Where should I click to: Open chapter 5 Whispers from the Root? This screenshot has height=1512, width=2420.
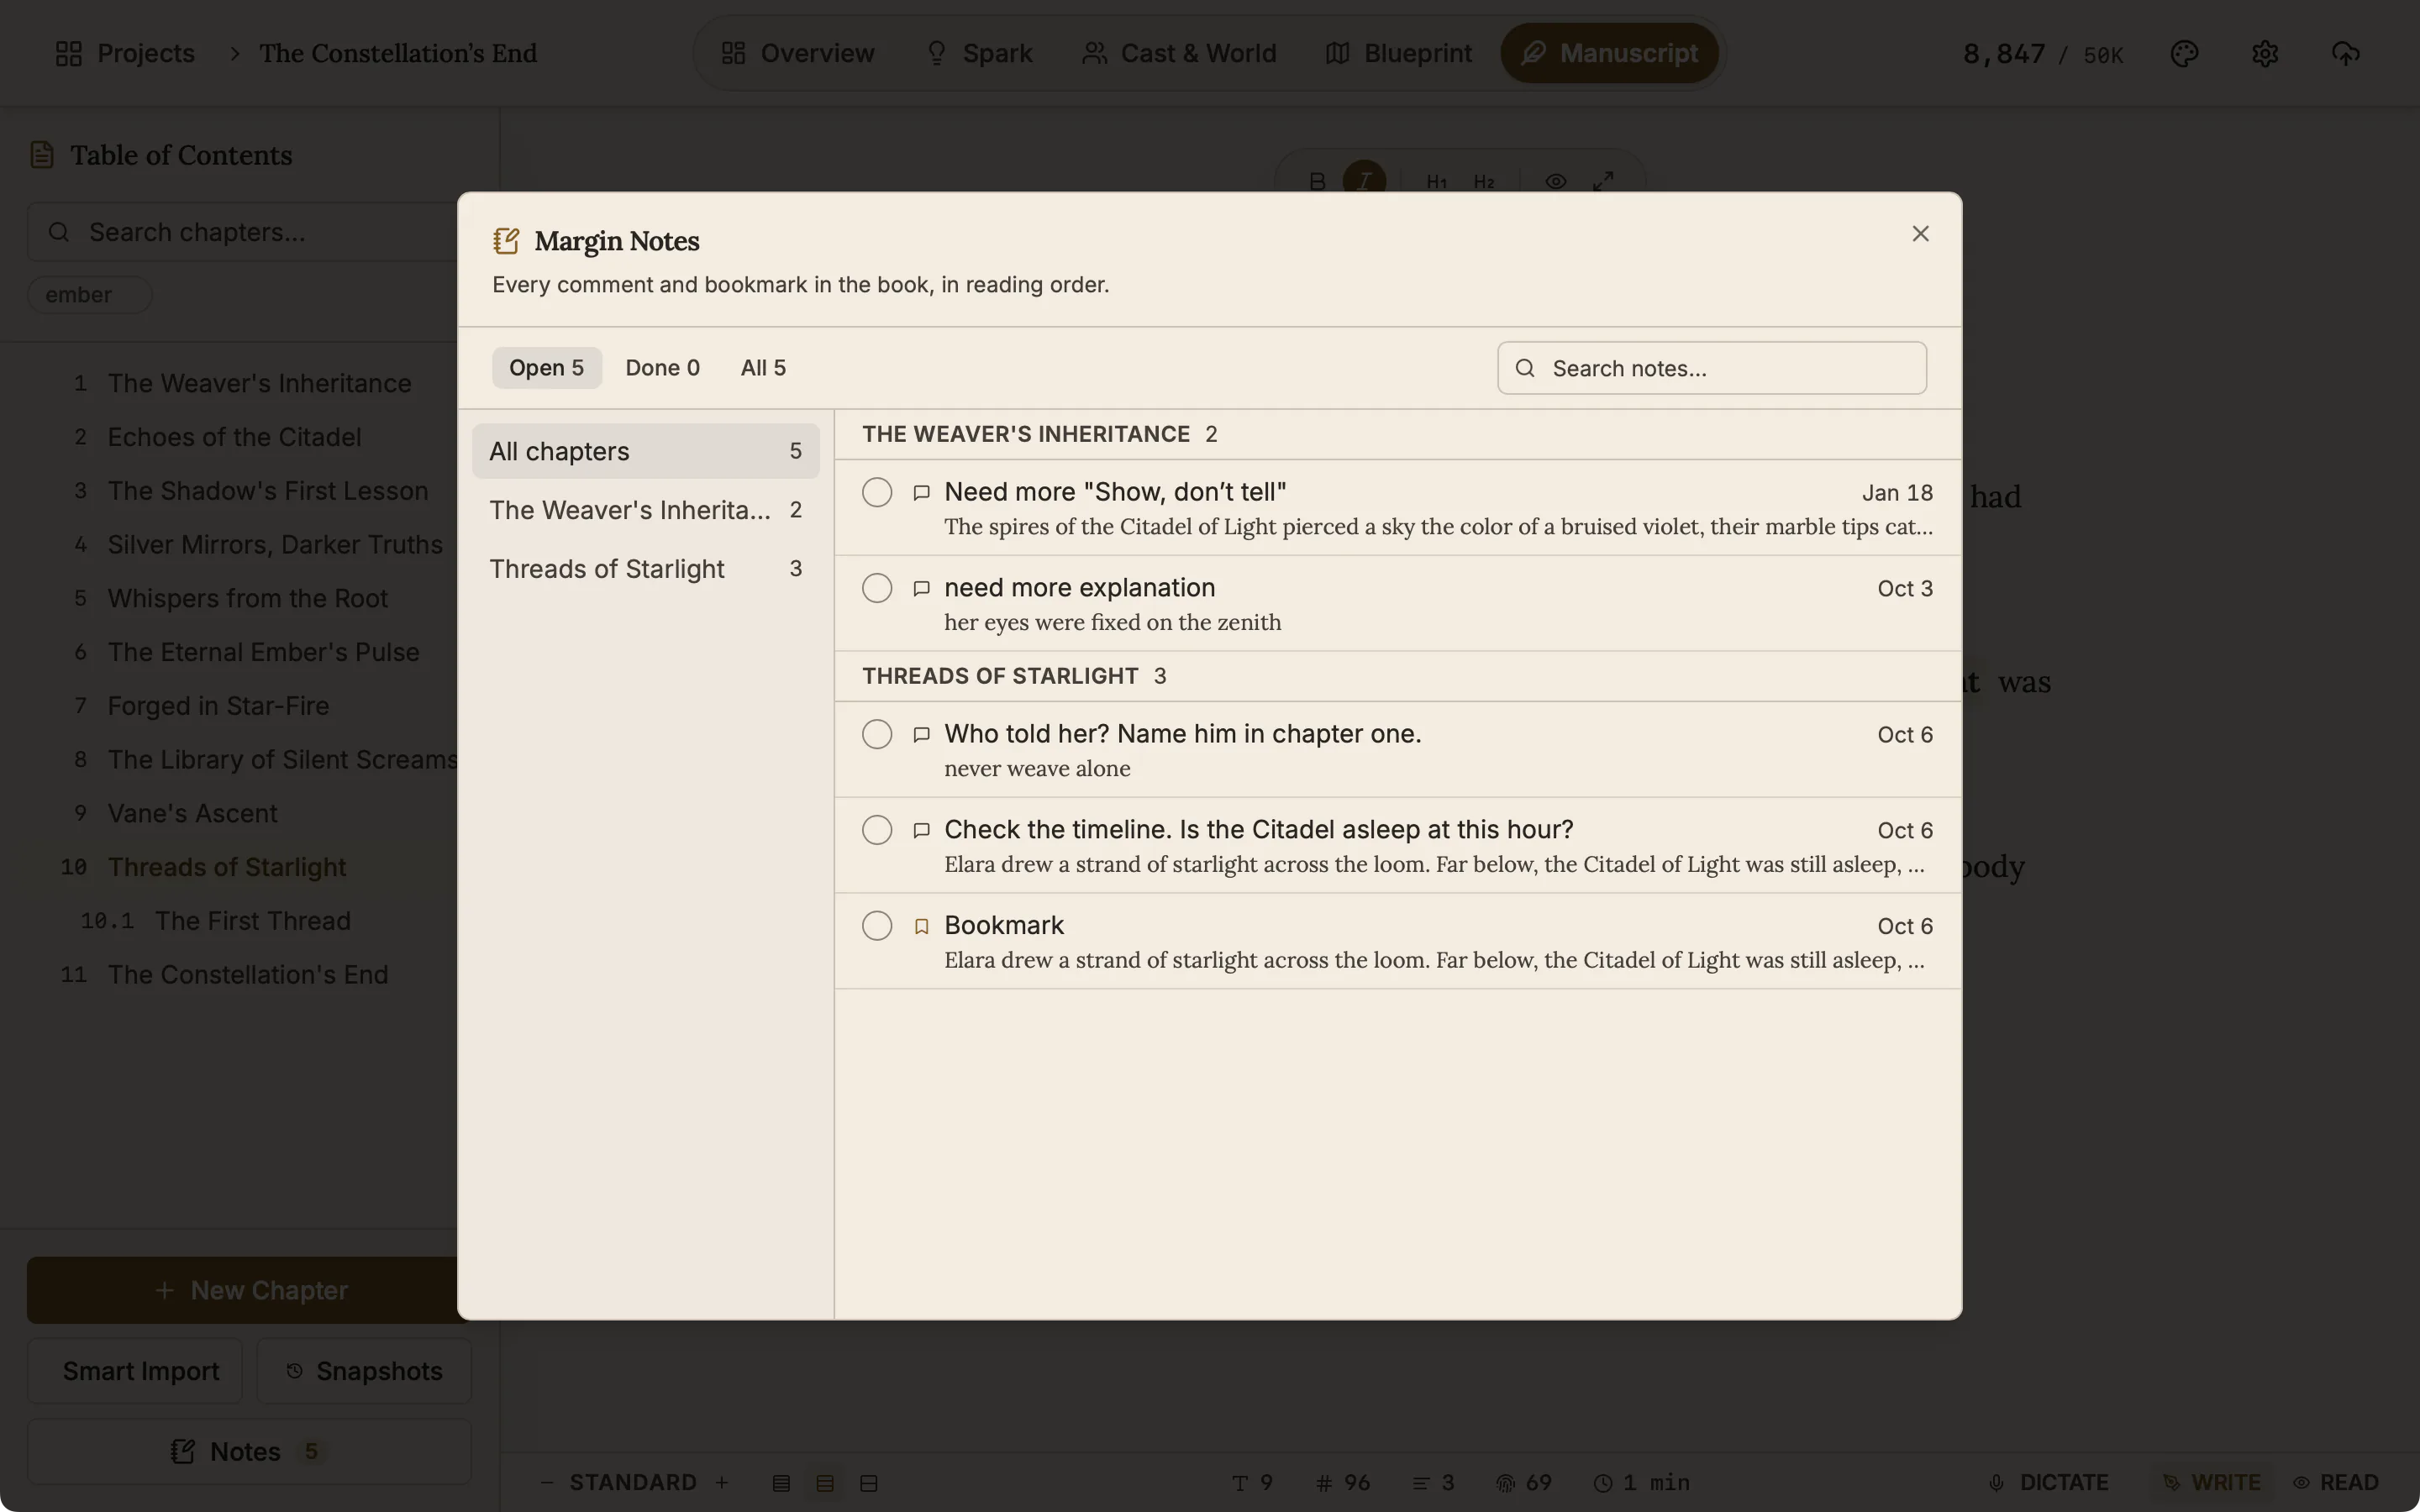tap(247, 598)
